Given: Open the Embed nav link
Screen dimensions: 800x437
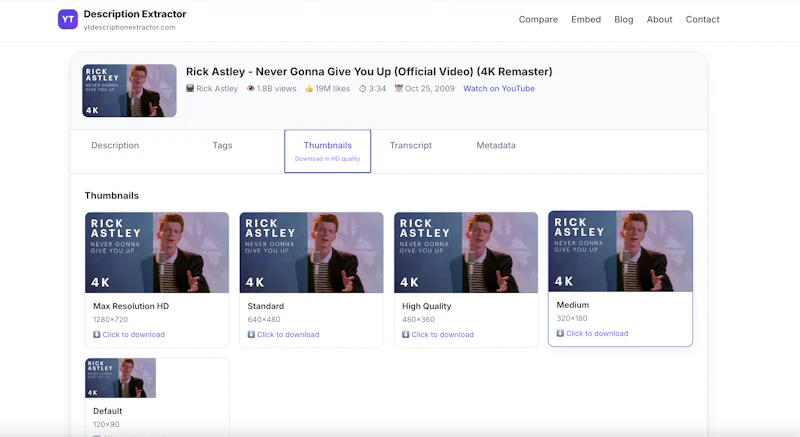Looking at the screenshot, I should 586,19.
